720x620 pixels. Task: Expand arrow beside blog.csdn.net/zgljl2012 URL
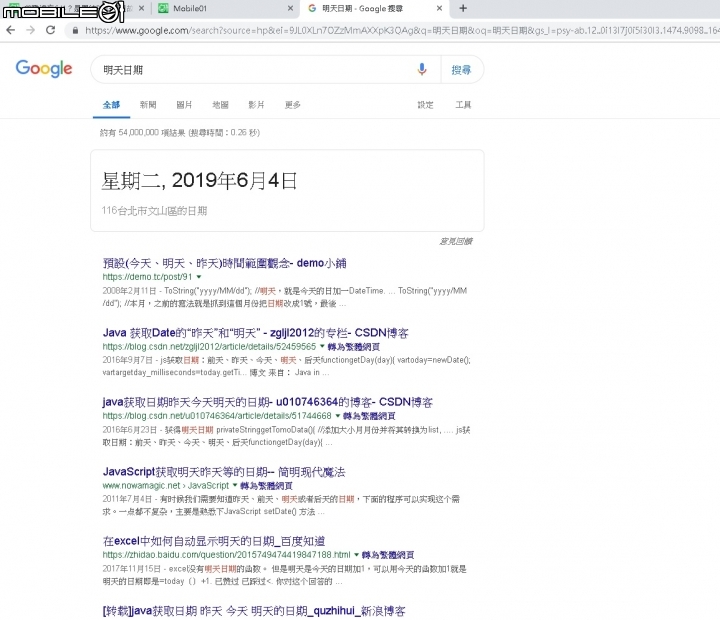tap(322, 346)
